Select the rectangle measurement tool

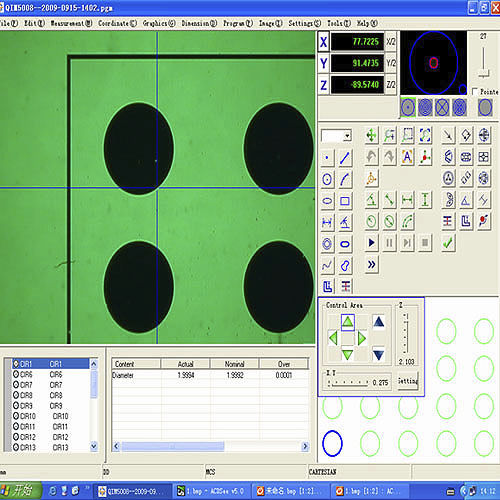tap(345, 201)
